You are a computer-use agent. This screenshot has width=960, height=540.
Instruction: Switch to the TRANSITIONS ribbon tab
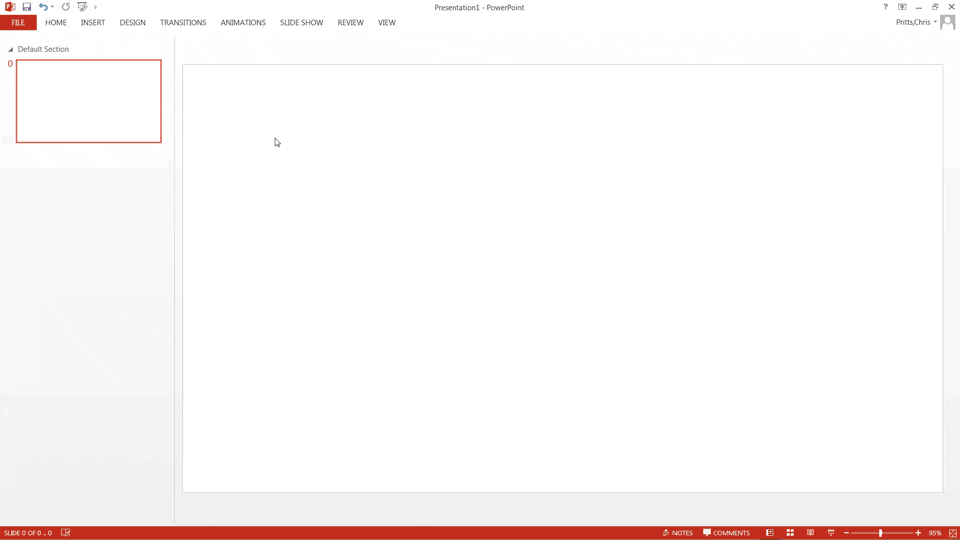pyautogui.click(x=183, y=23)
